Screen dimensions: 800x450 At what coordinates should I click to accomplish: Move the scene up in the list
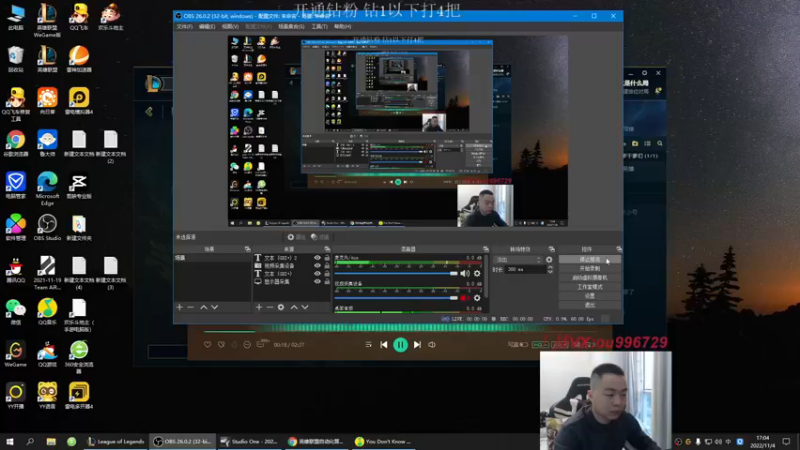coord(204,307)
